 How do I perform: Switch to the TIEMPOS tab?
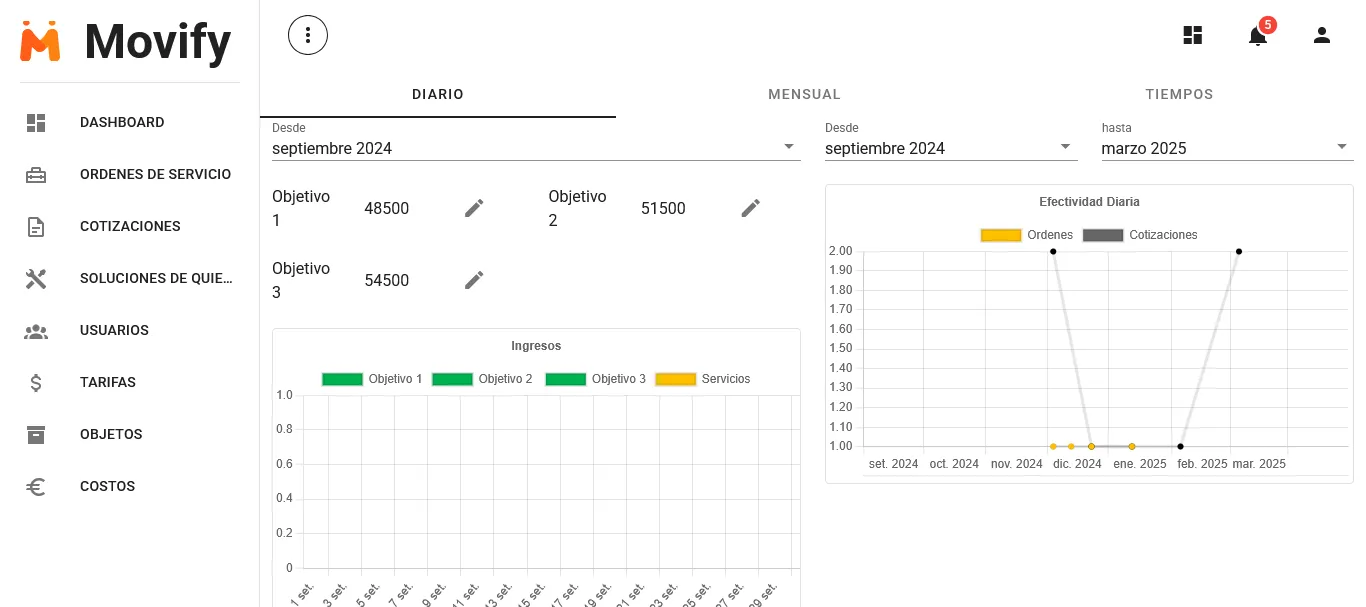(1179, 94)
